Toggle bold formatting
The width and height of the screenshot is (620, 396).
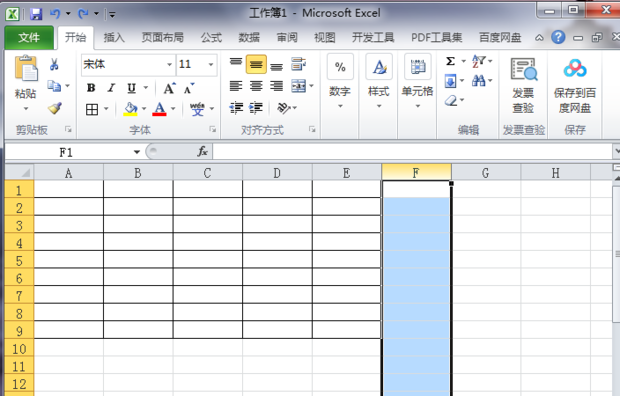91,88
